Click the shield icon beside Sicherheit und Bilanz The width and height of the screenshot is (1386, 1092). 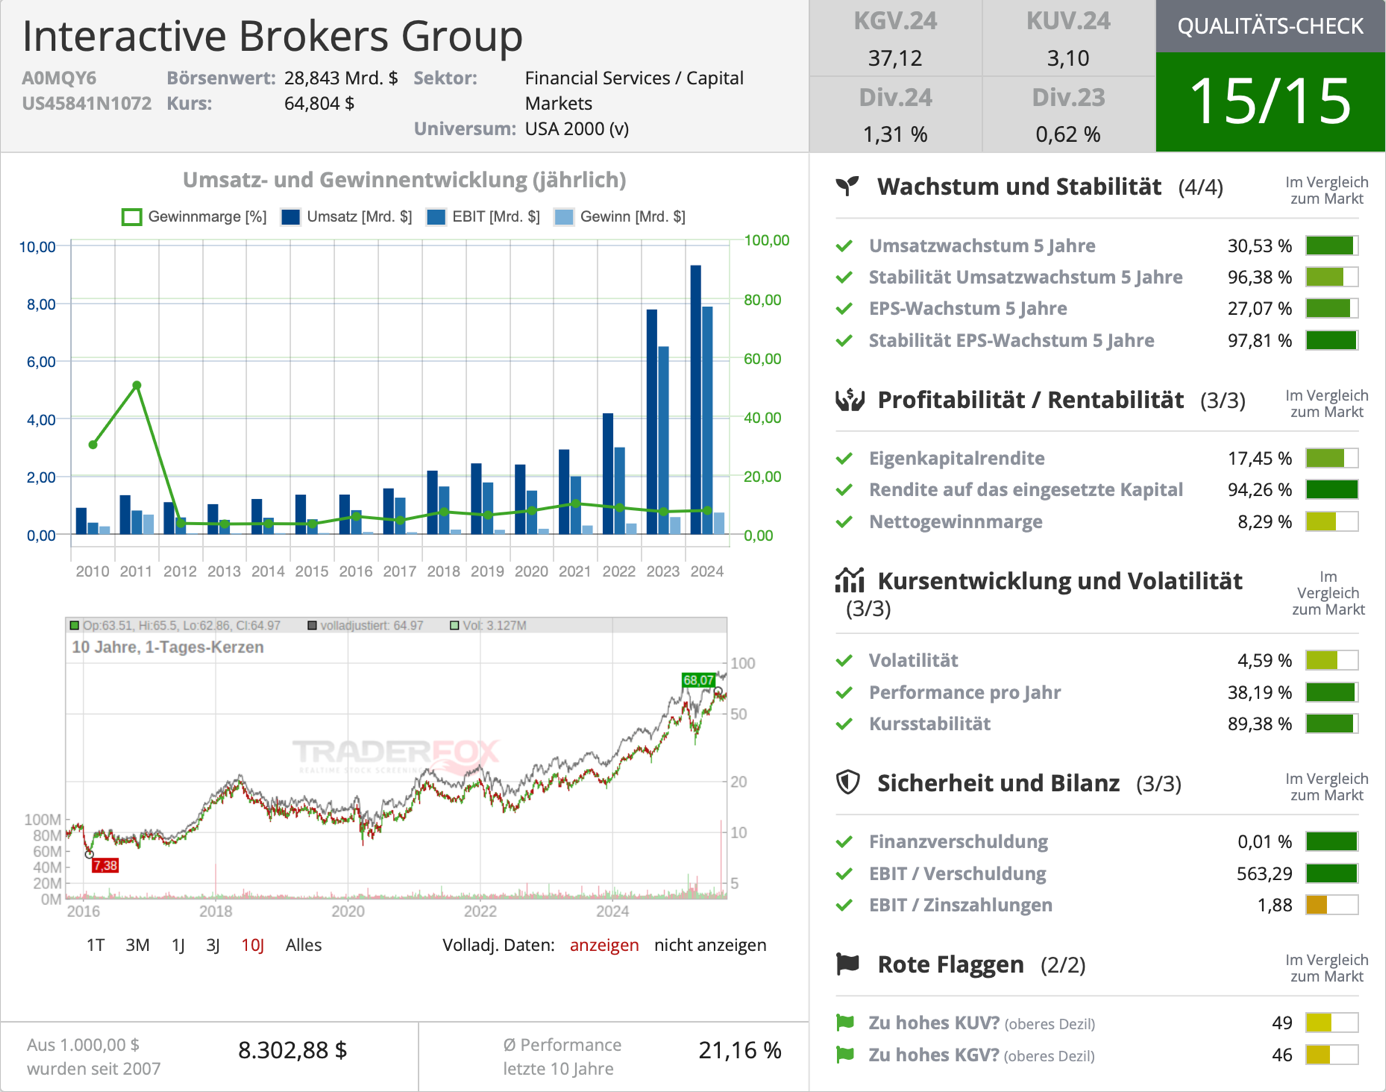[x=848, y=782]
